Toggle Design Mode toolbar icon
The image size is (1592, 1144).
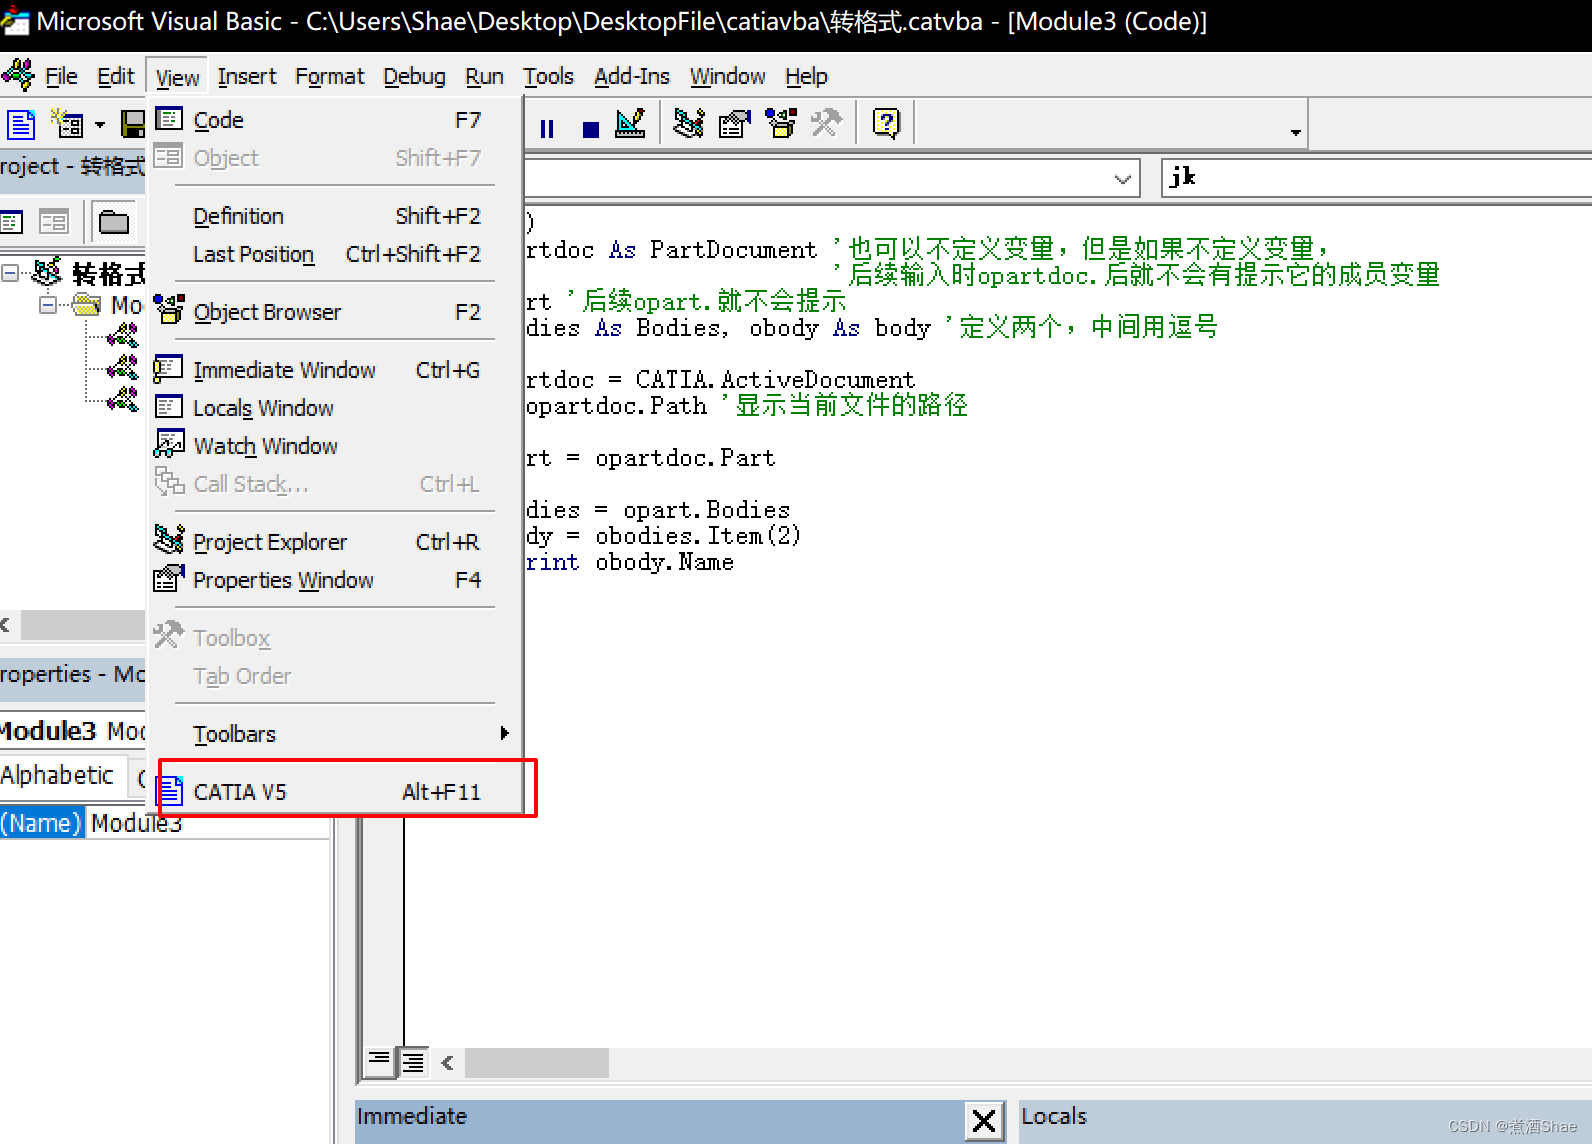(631, 124)
